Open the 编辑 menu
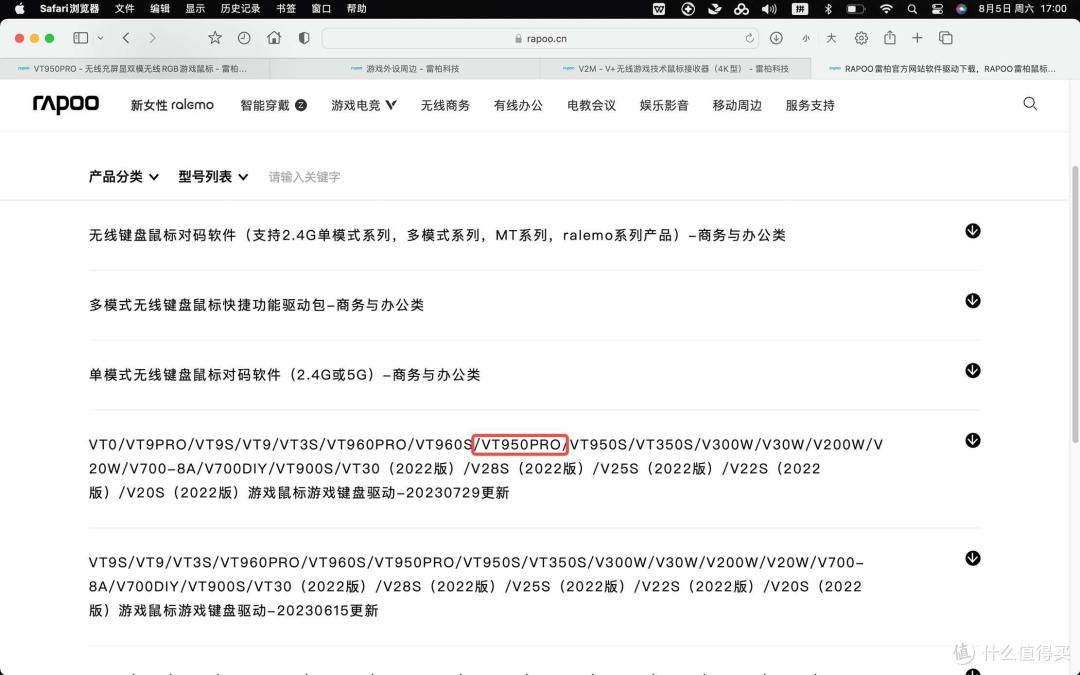Screen dimensions: 1080x675 point(160,9)
